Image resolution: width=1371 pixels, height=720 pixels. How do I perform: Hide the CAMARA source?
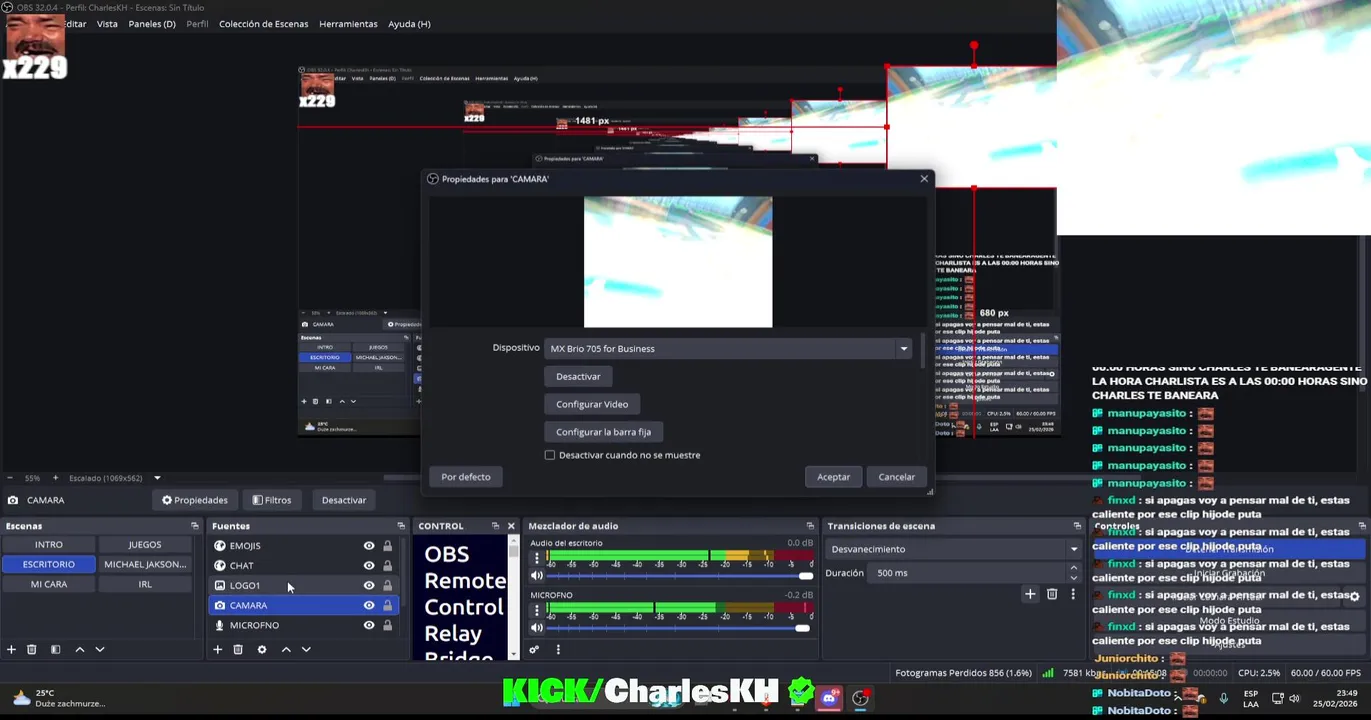[369, 606]
